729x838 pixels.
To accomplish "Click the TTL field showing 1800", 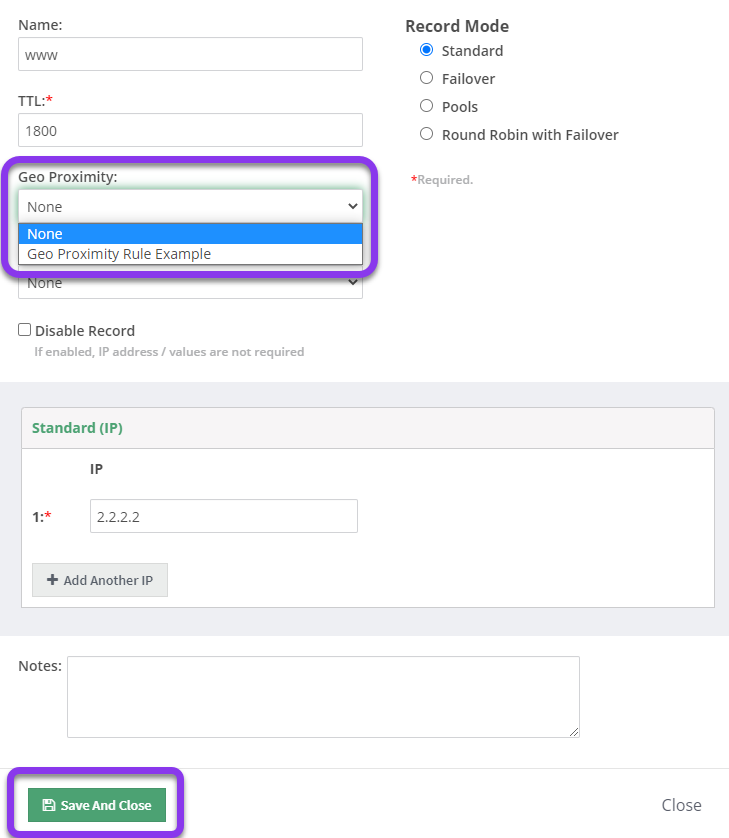I will (190, 130).
